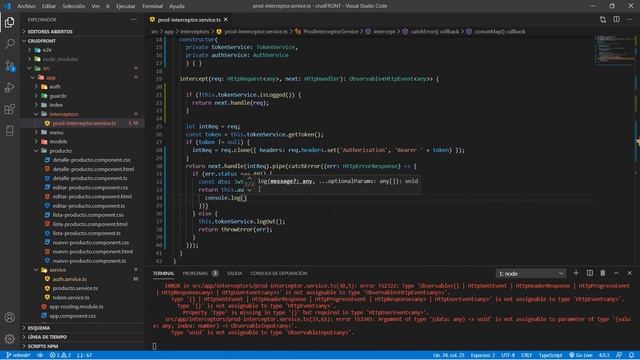Open the sixth activity bar icon below Extensions

click(9, 131)
